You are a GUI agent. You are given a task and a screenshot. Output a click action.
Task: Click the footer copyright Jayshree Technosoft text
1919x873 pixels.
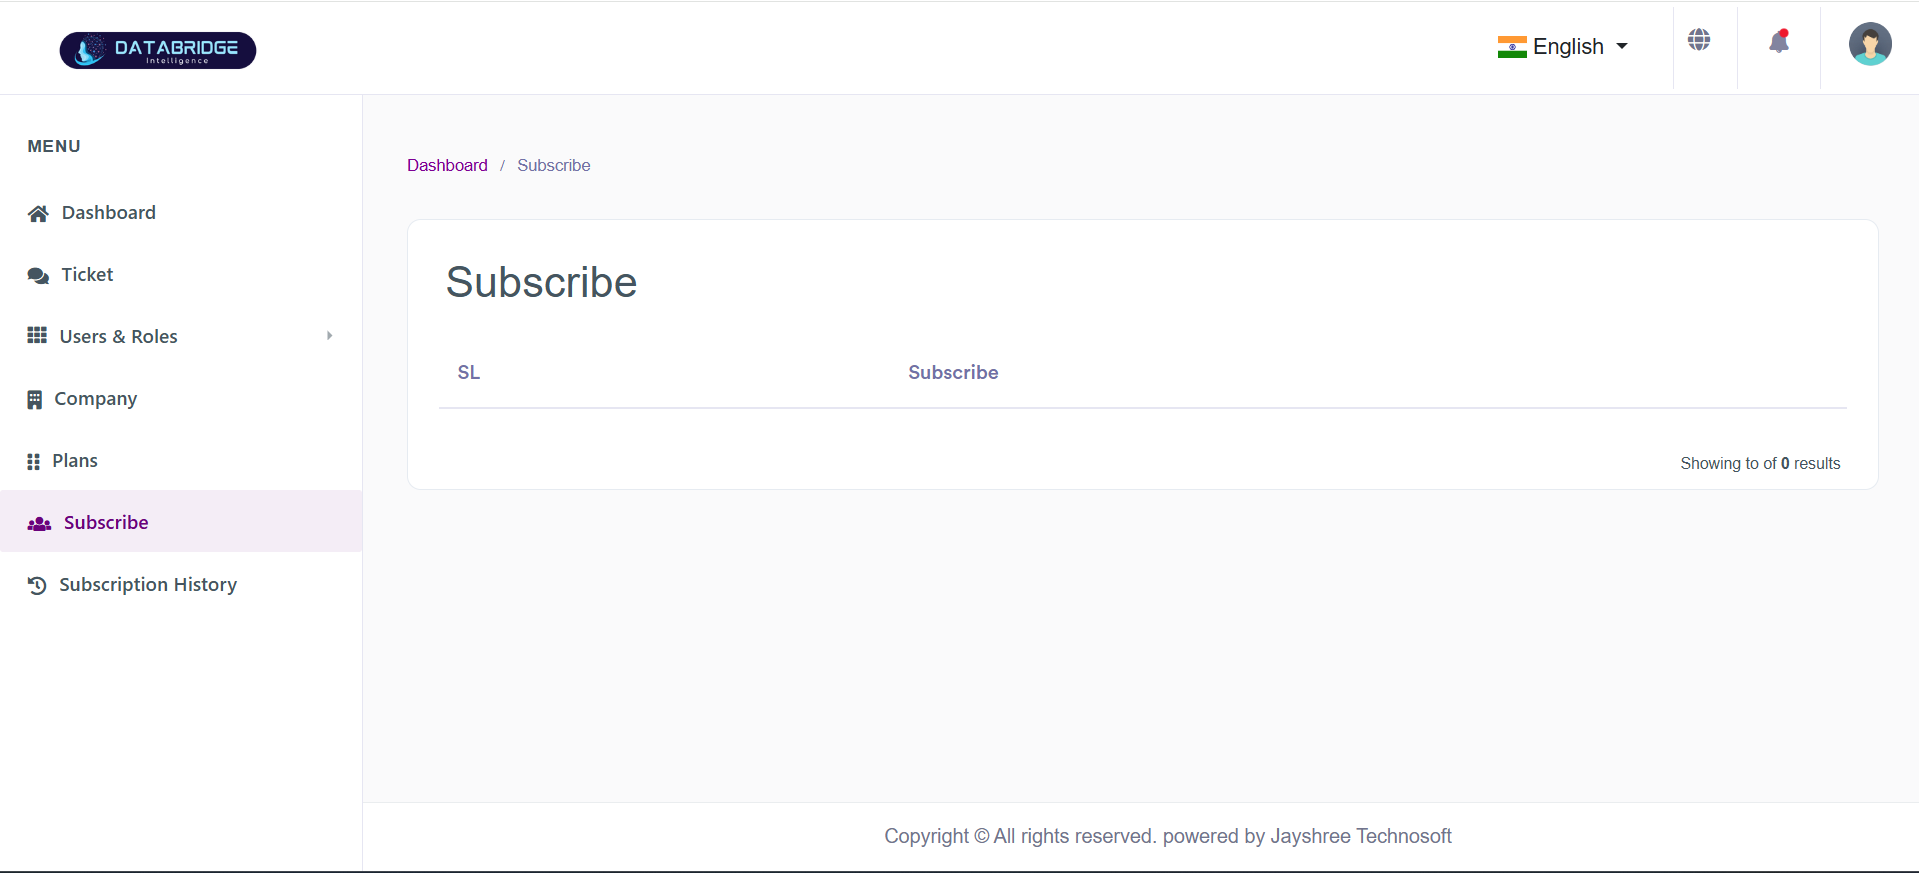[x=1168, y=836]
